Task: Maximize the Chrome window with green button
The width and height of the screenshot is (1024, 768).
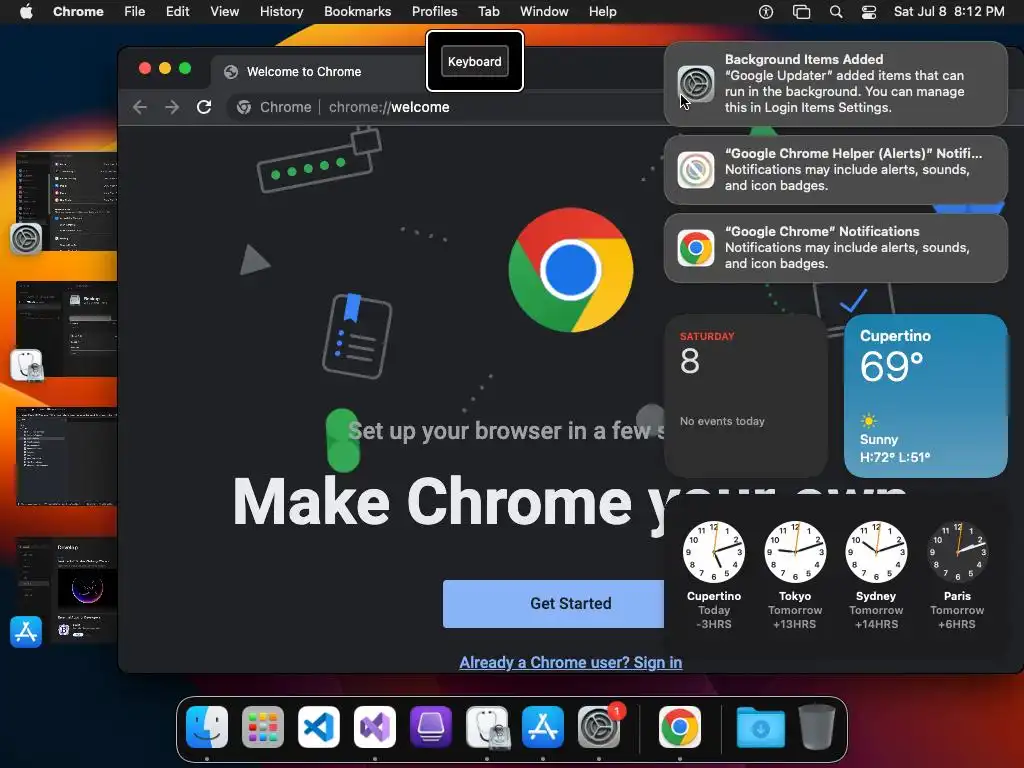Action: click(x=185, y=68)
